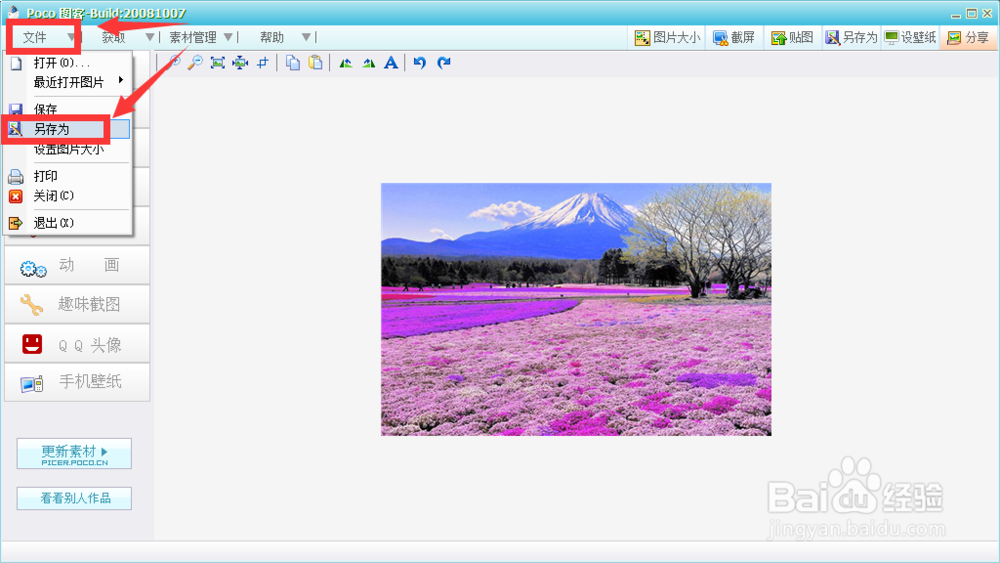Open the 获取 menu
The height and width of the screenshot is (563, 1000).
[114, 38]
